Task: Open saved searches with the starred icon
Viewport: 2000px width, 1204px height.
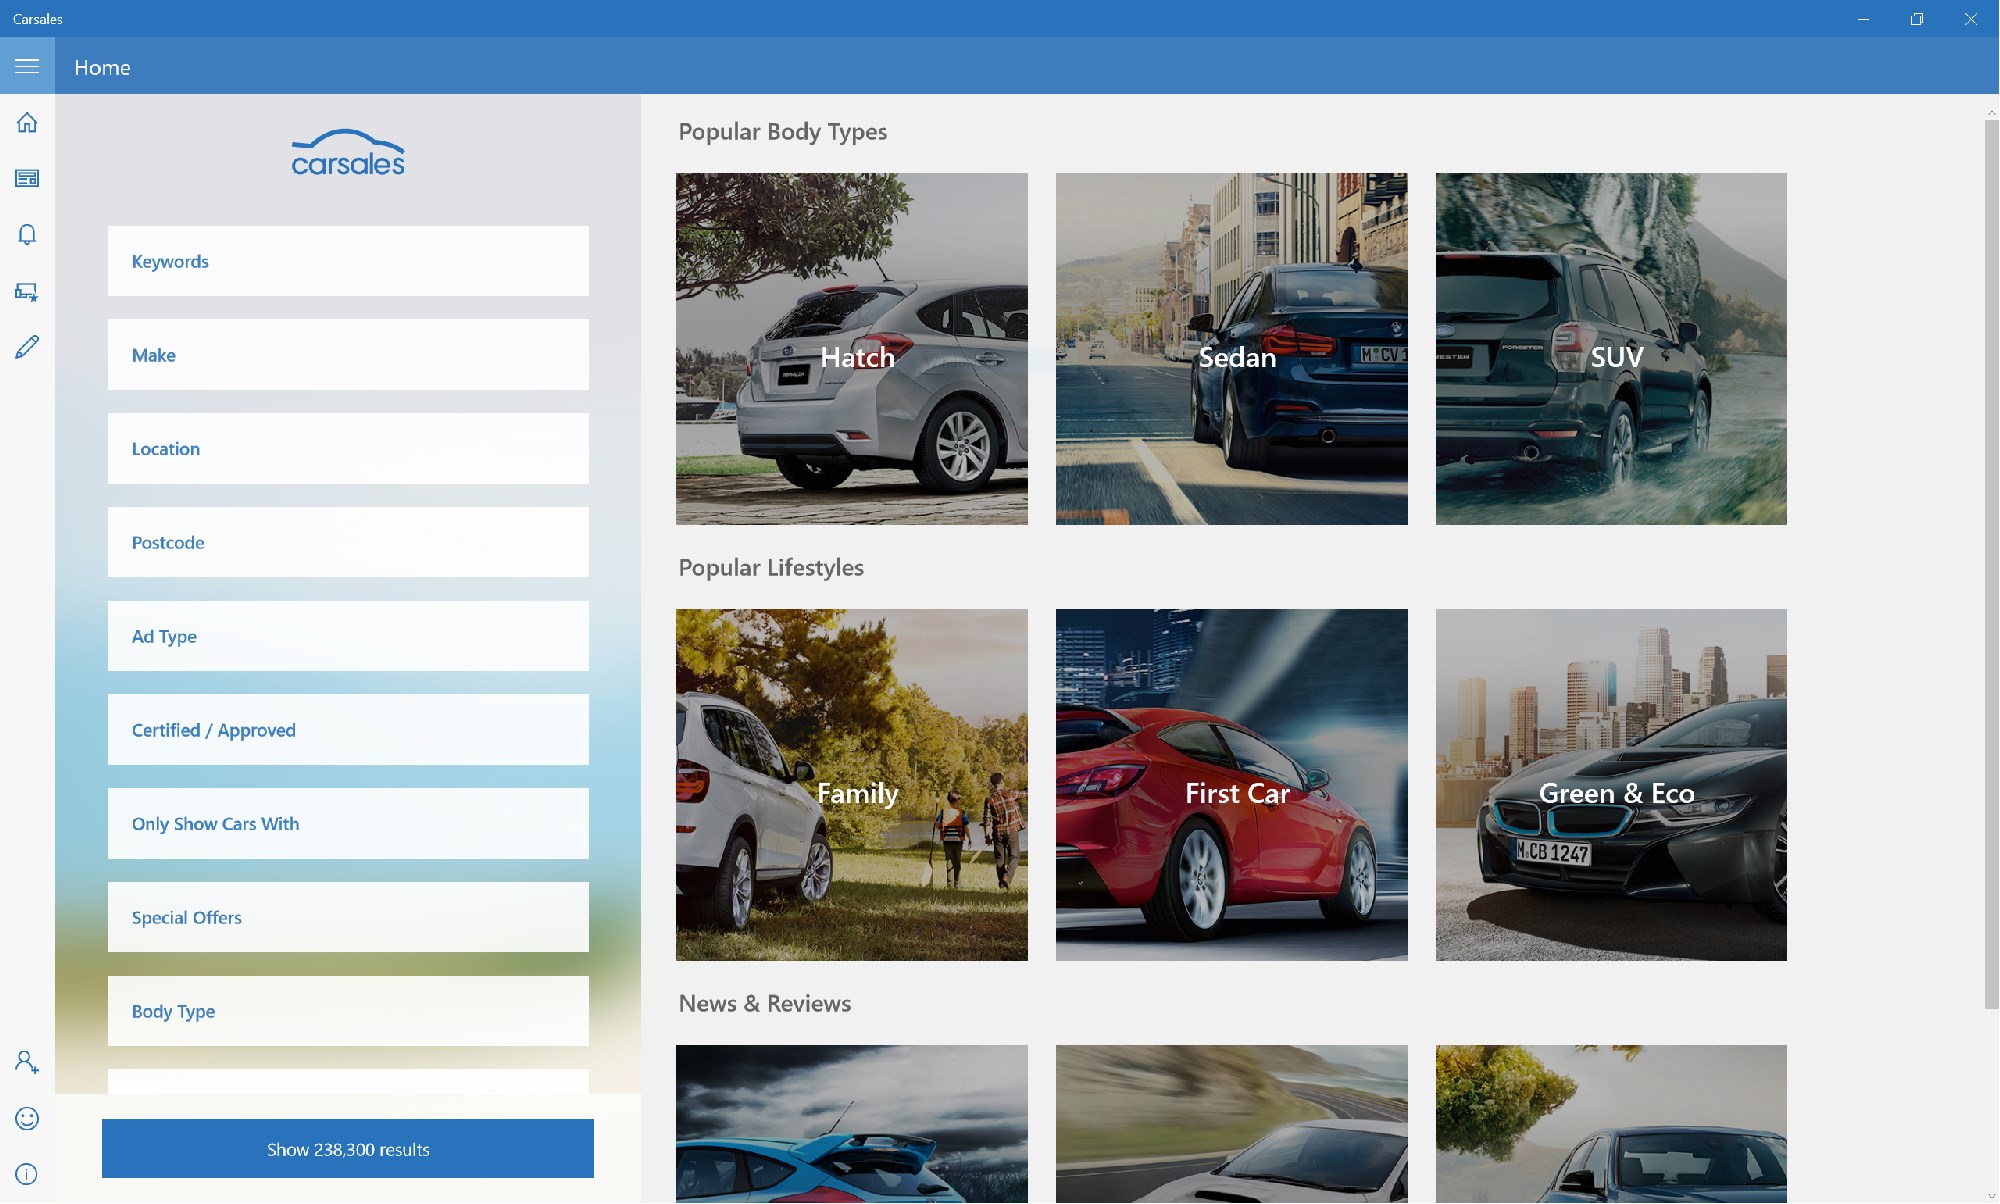Action: [27, 291]
